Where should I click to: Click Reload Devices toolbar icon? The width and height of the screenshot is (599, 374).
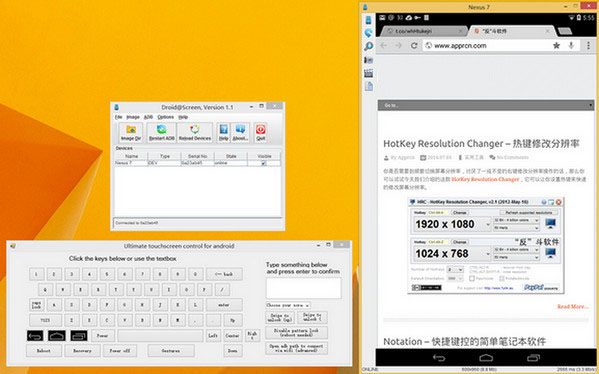coord(195,133)
